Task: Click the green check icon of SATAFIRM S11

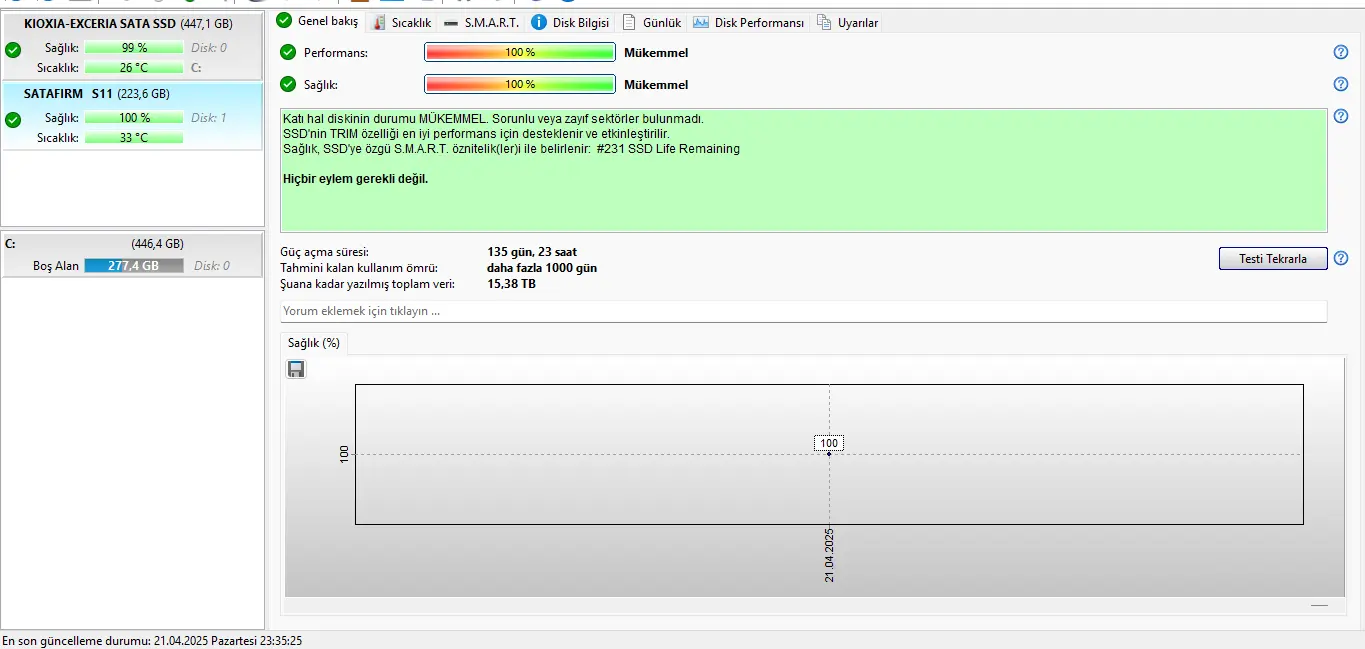Action: click(x=13, y=120)
